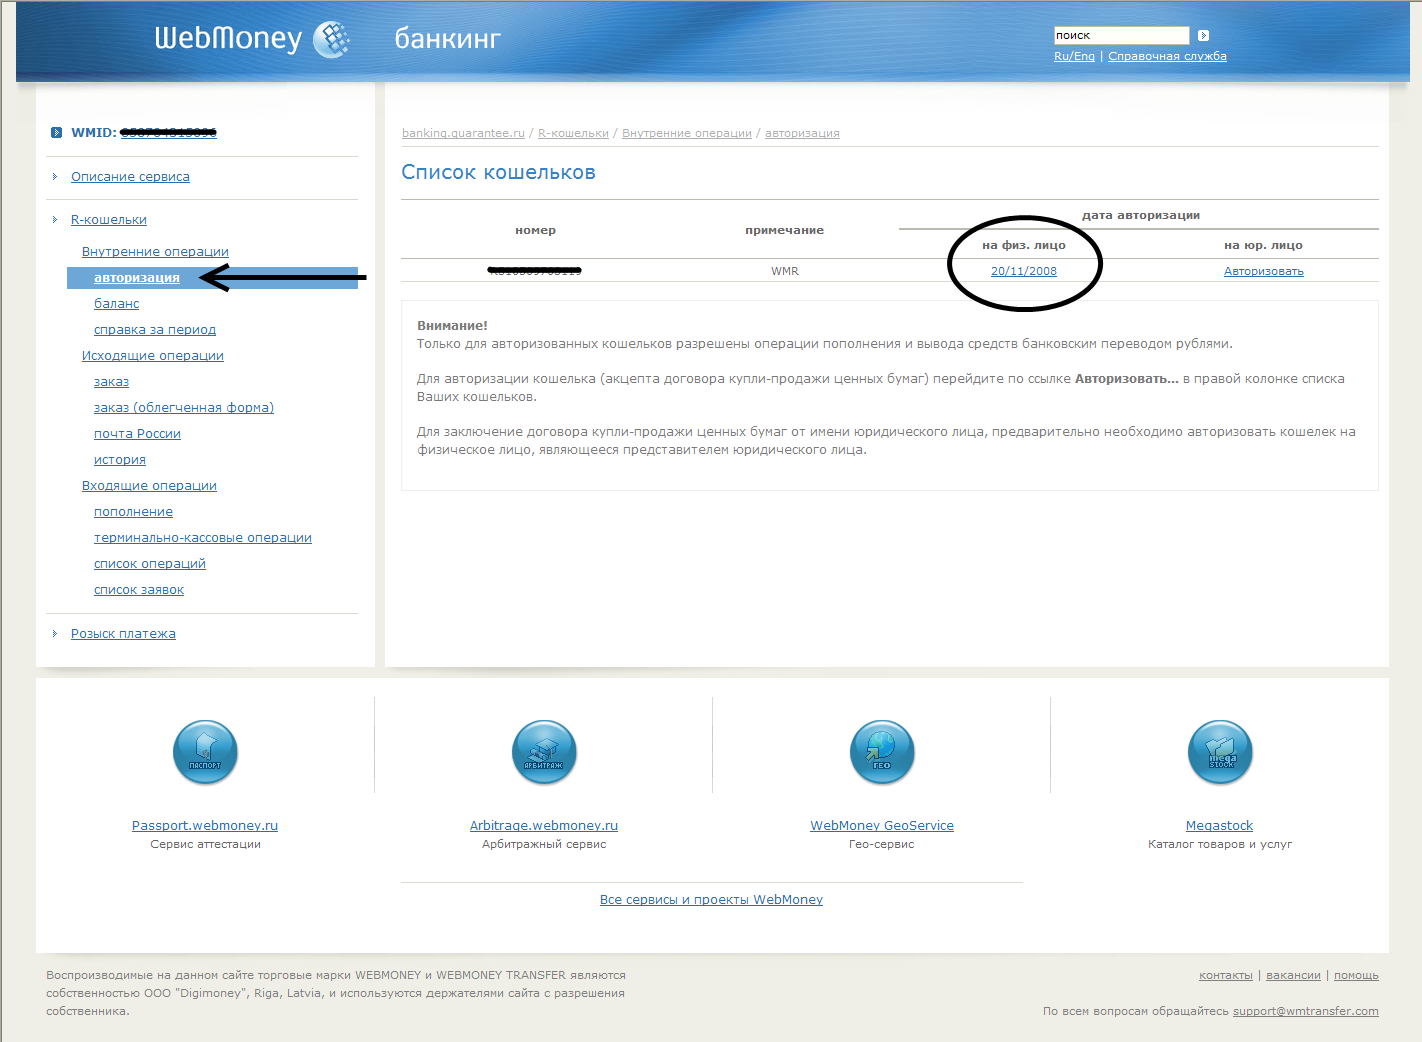Click Авторизовать link for legal entity

tap(1264, 271)
